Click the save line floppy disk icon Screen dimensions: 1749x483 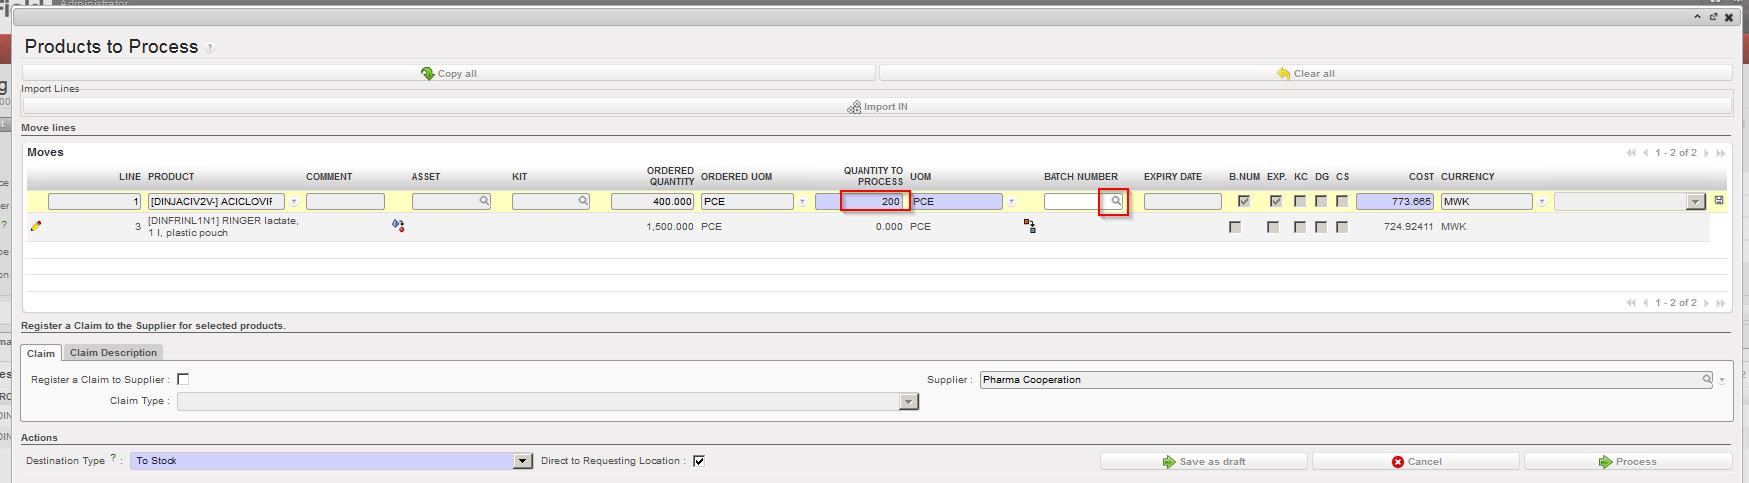point(1719,201)
